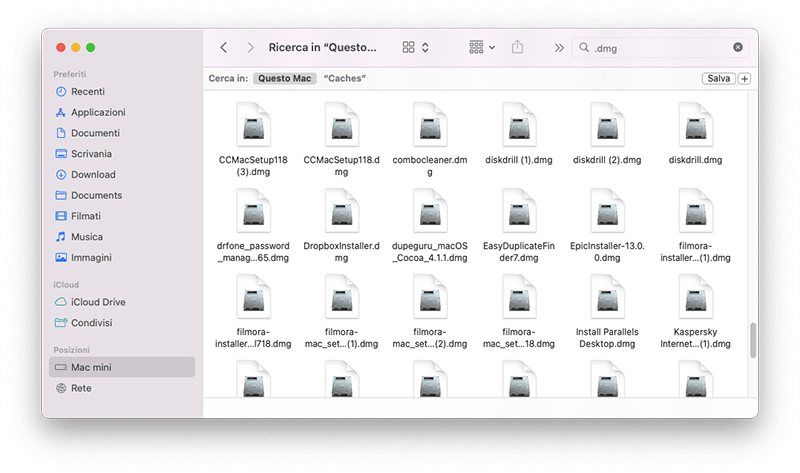Open the group-by dropdown
Viewport: 800px width, 473px height.
coord(482,47)
